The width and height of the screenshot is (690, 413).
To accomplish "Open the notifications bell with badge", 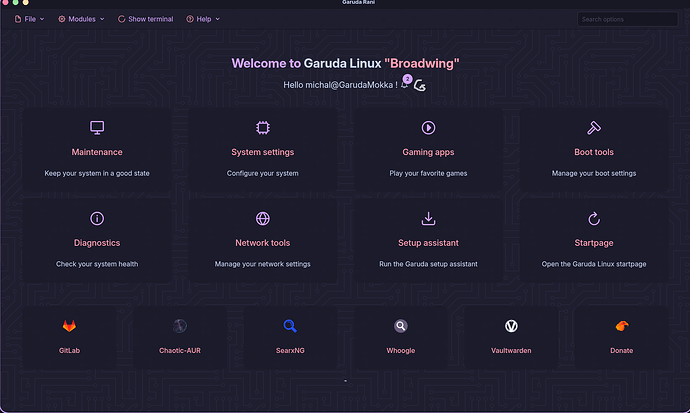I will point(405,84).
